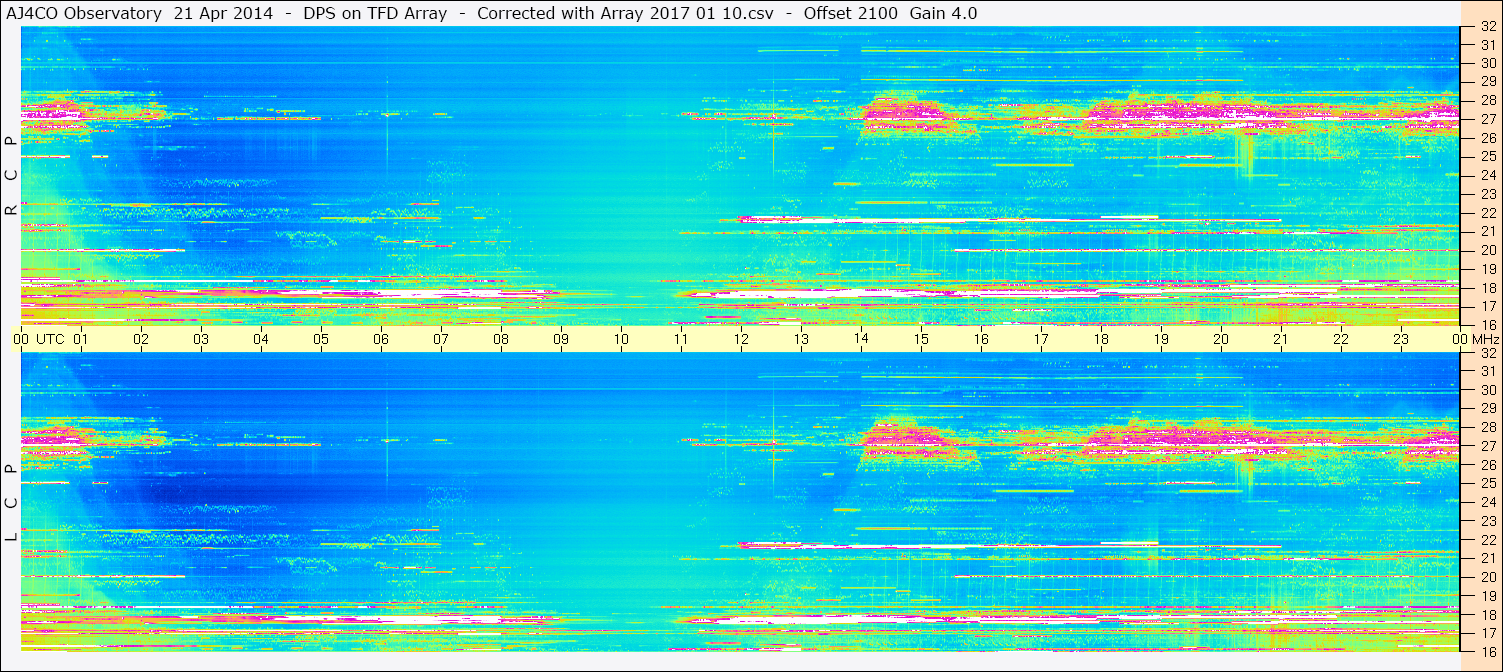Click the 'AJ4CO Observatory' title text
The image size is (1503, 672).
pos(84,13)
